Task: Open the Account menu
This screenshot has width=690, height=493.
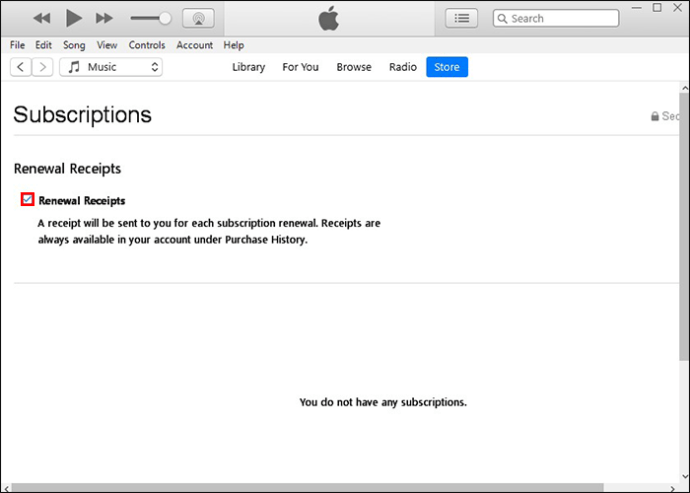Action: (195, 45)
